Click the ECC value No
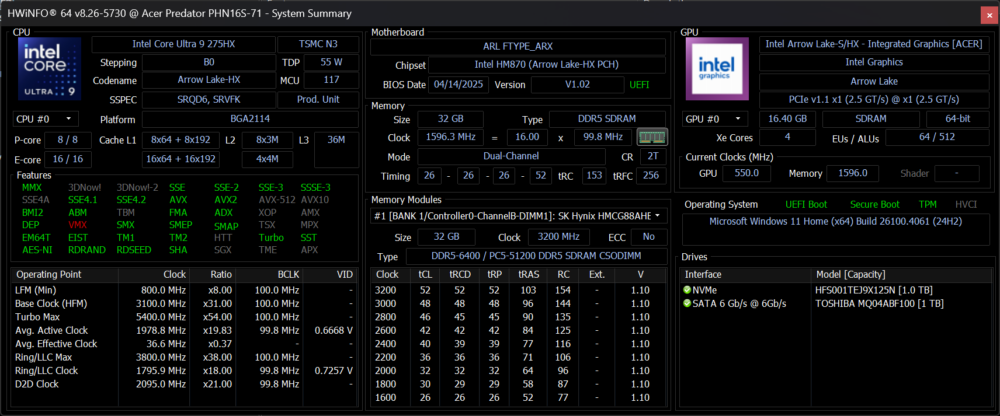1000x416 pixels. tap(649, 237)
